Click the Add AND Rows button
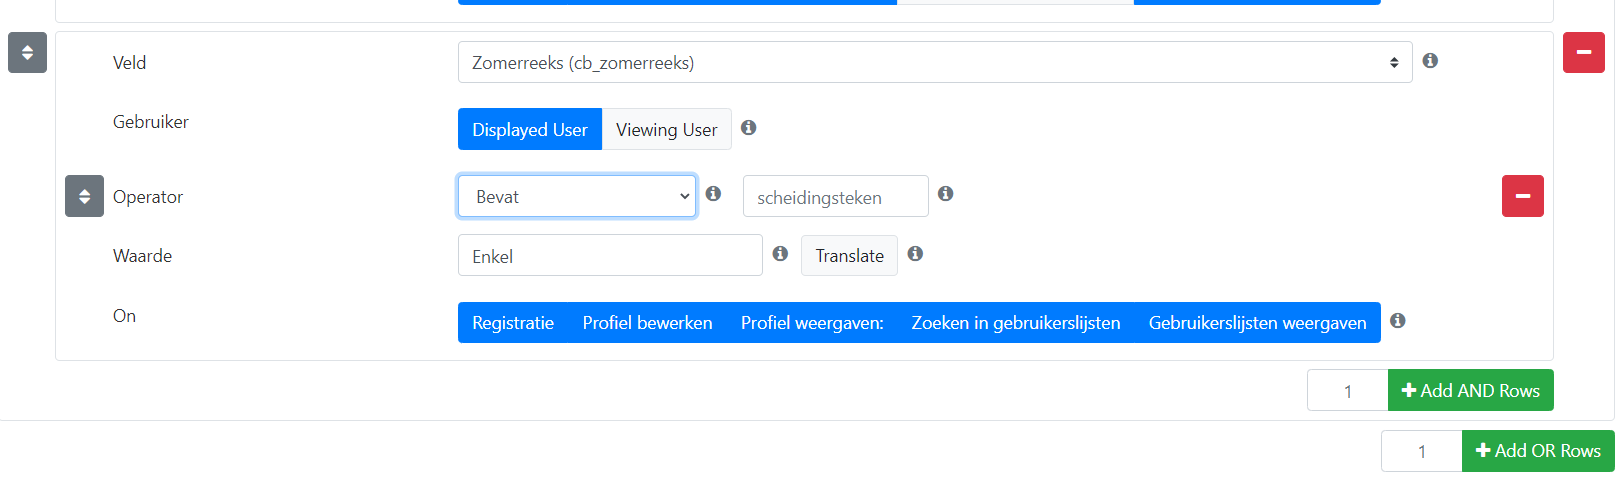 pyautogui.click(x=1471, y=390)
